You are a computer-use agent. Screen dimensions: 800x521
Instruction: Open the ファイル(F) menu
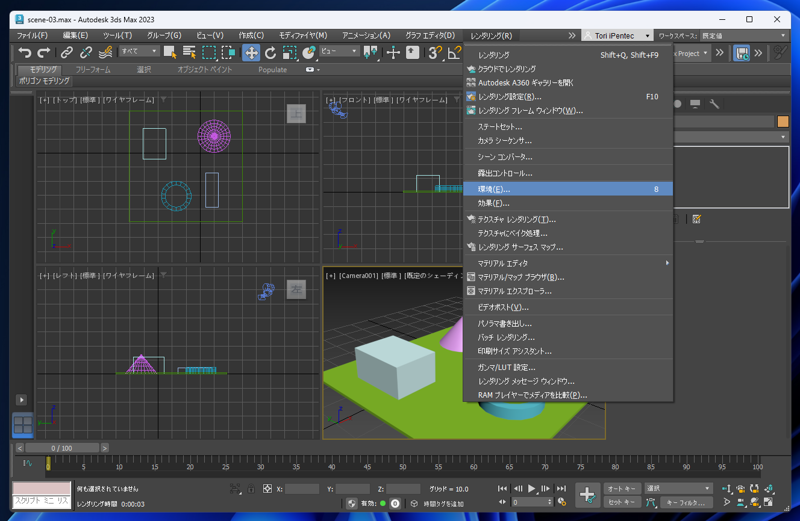[x=32, y=36]
